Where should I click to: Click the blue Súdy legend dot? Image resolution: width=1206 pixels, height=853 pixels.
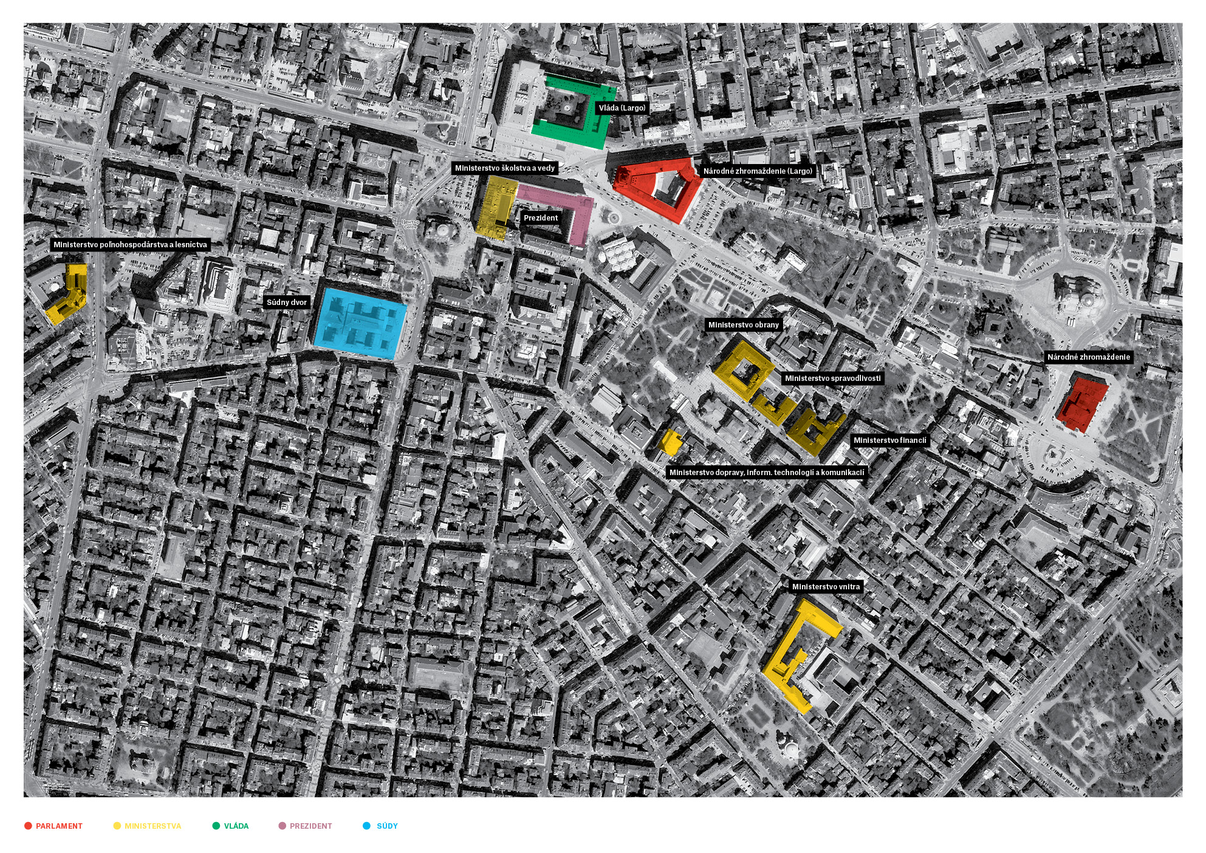[367, 826]
